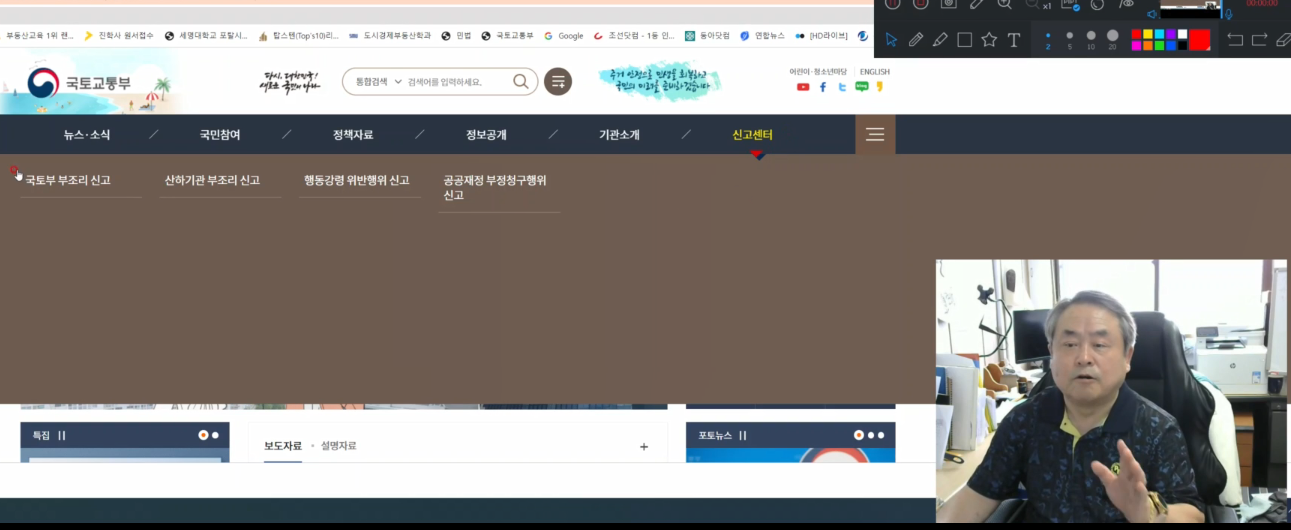The height and width of the screenshot is (530, 1291).
Task: Open the large current color box
Action: pos(1200,40)
